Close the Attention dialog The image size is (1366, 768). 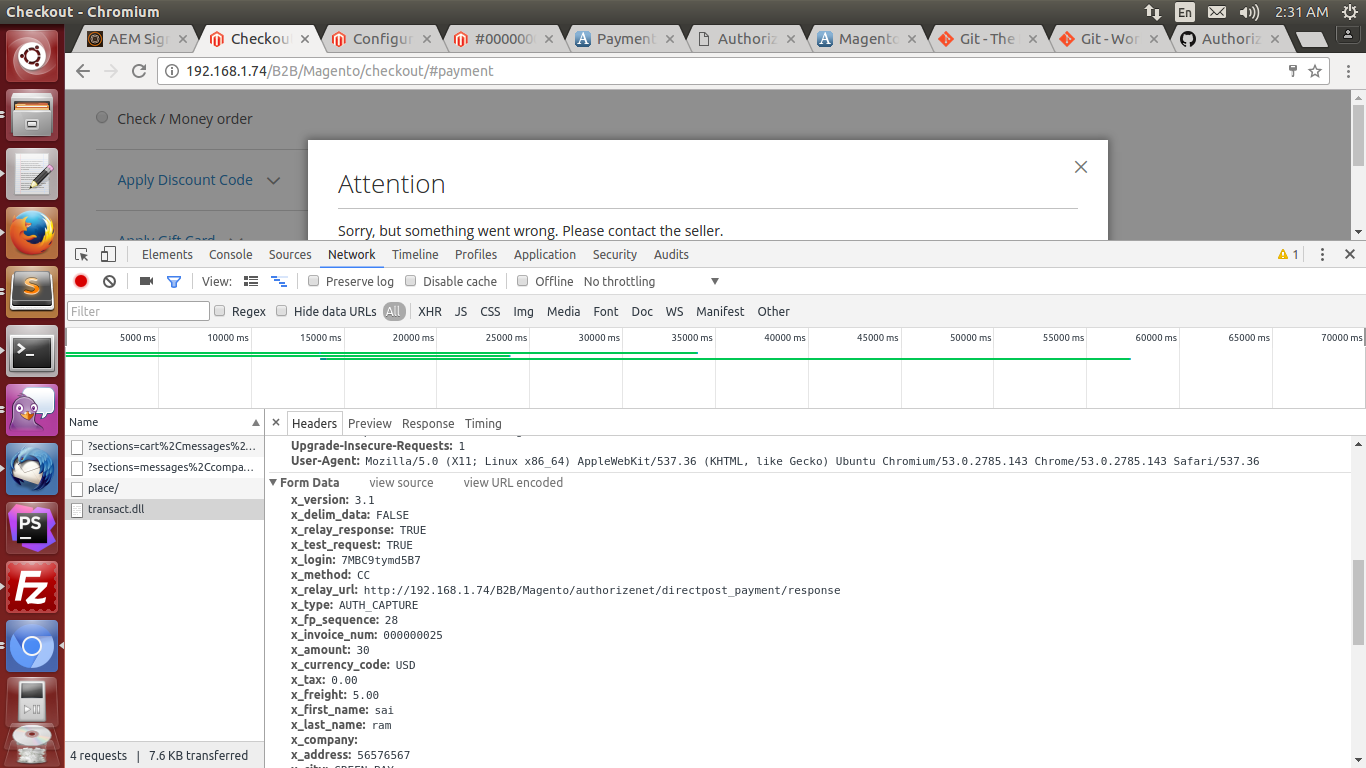1080,167
